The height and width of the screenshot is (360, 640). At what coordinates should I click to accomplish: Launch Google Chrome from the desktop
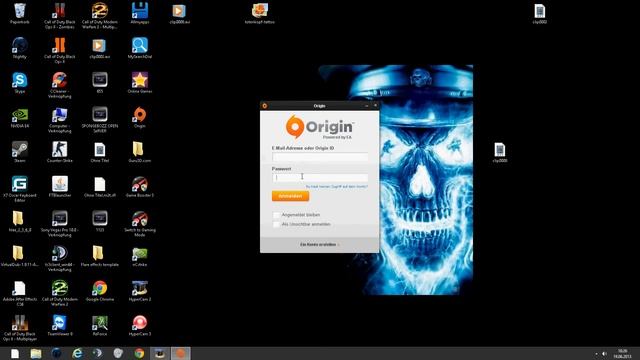point(100,291)
